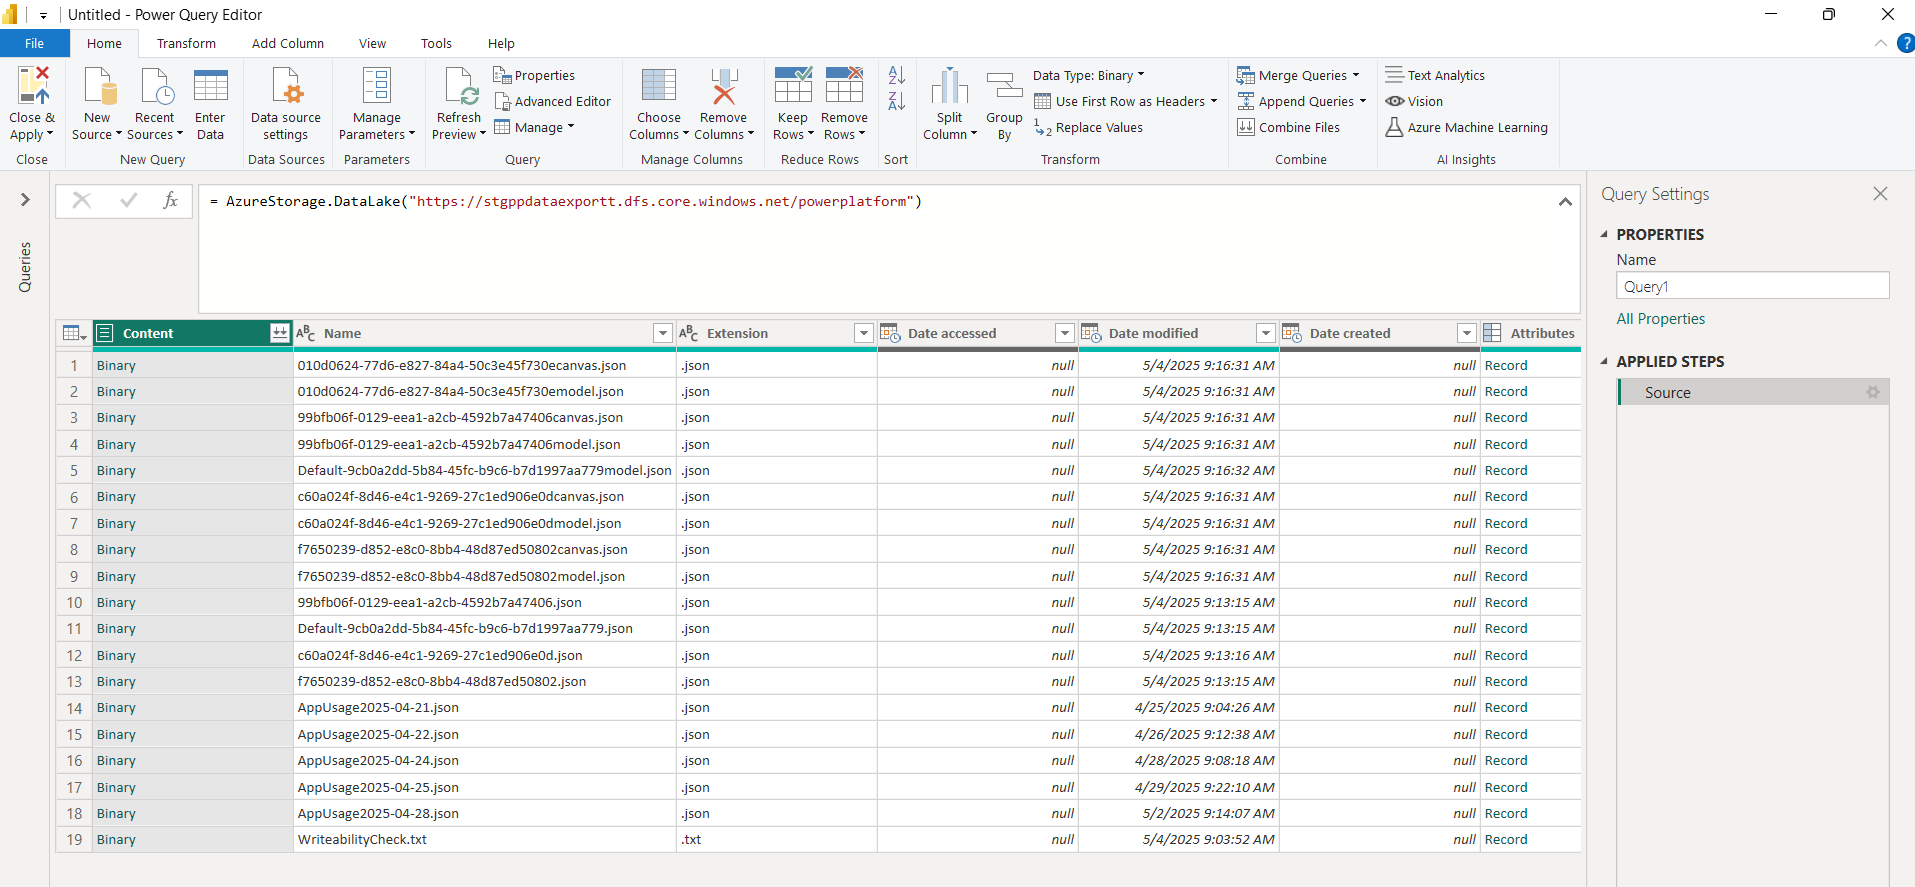Sort ascending with the A-Z icon
Image resolution: width=1915 pixels, height=887 pixels.
point(896,76)
